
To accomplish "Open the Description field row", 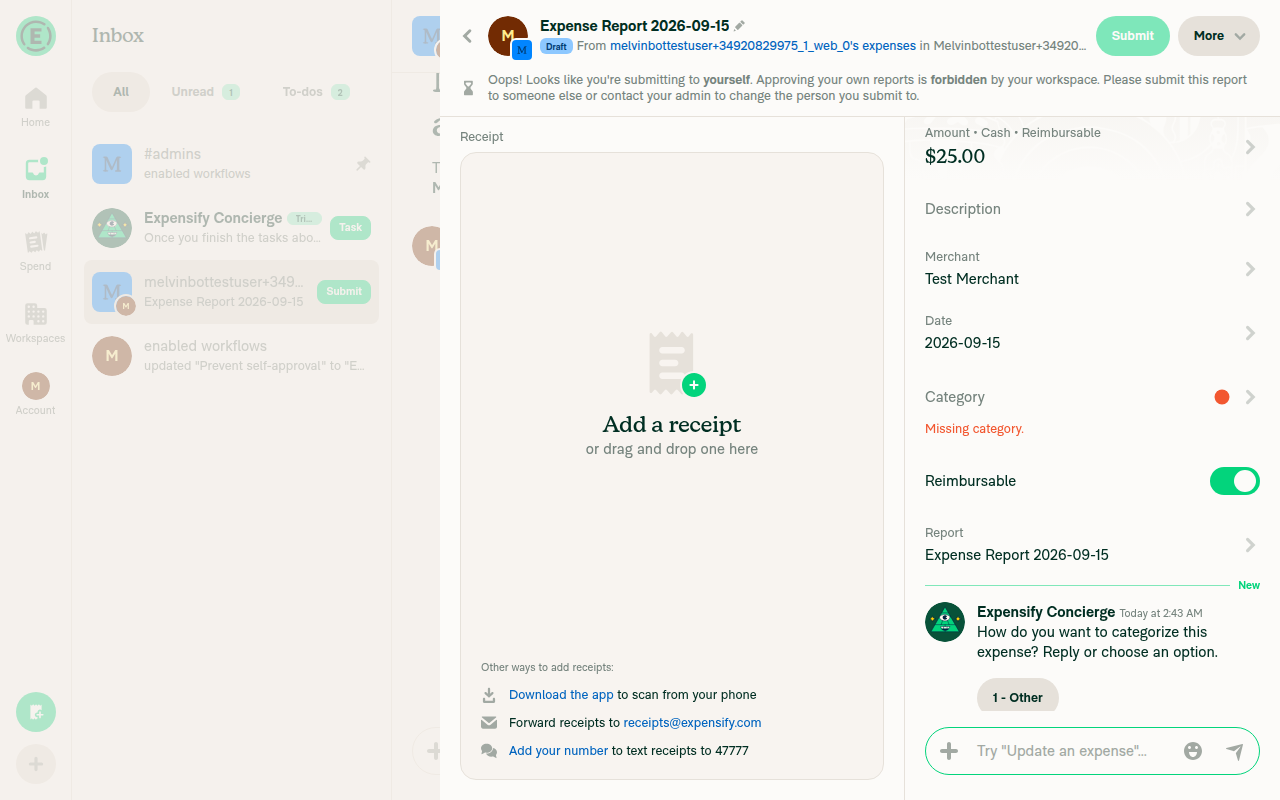I will (x=1092, y=209).
